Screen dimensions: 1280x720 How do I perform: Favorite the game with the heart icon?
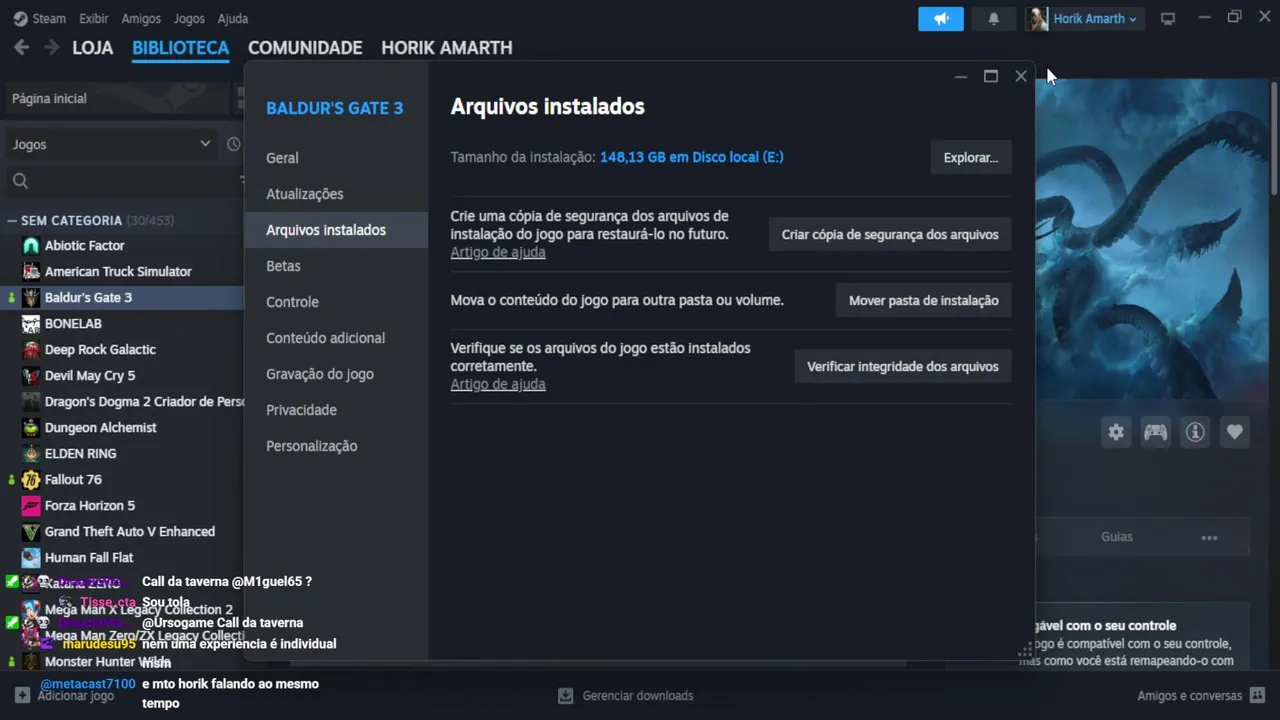click(x=1235, y=432)
